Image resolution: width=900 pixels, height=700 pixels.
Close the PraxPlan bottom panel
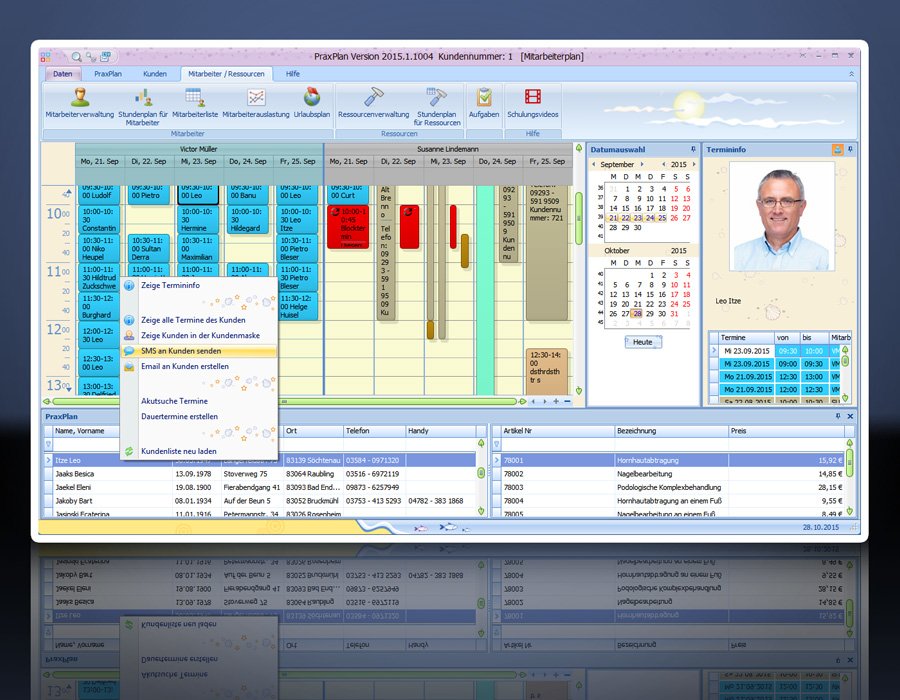(x=850, y=416)
